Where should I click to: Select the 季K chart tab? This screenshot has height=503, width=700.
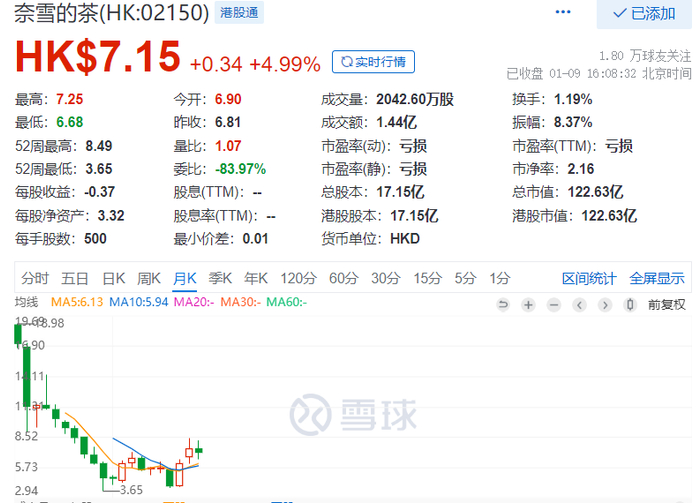pos(220,279)
